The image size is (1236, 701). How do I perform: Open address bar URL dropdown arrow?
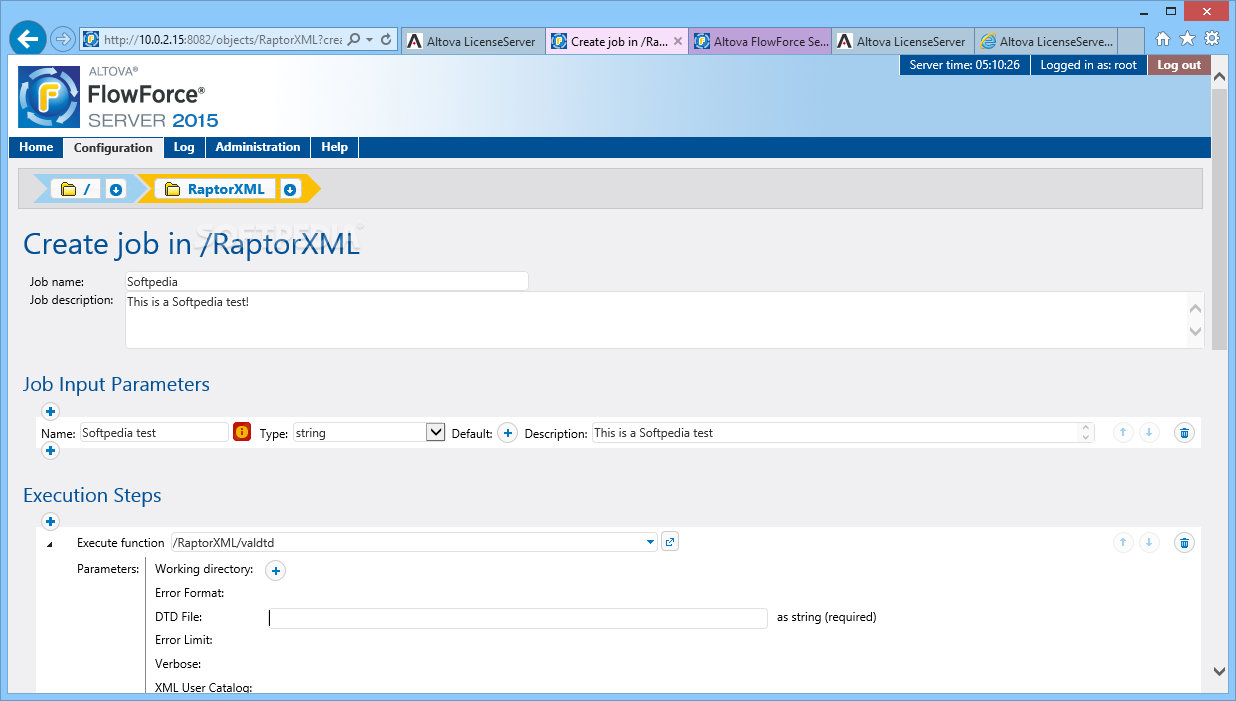point(370,40)
